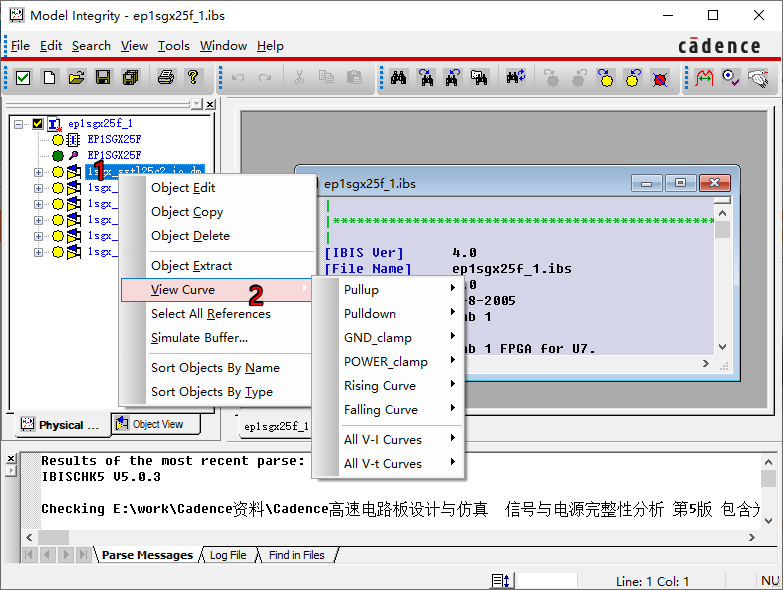Open help via yellow question mark icon
Image resolution: width=783 pixels, height=590 pixels.
[x=193, y=78]
